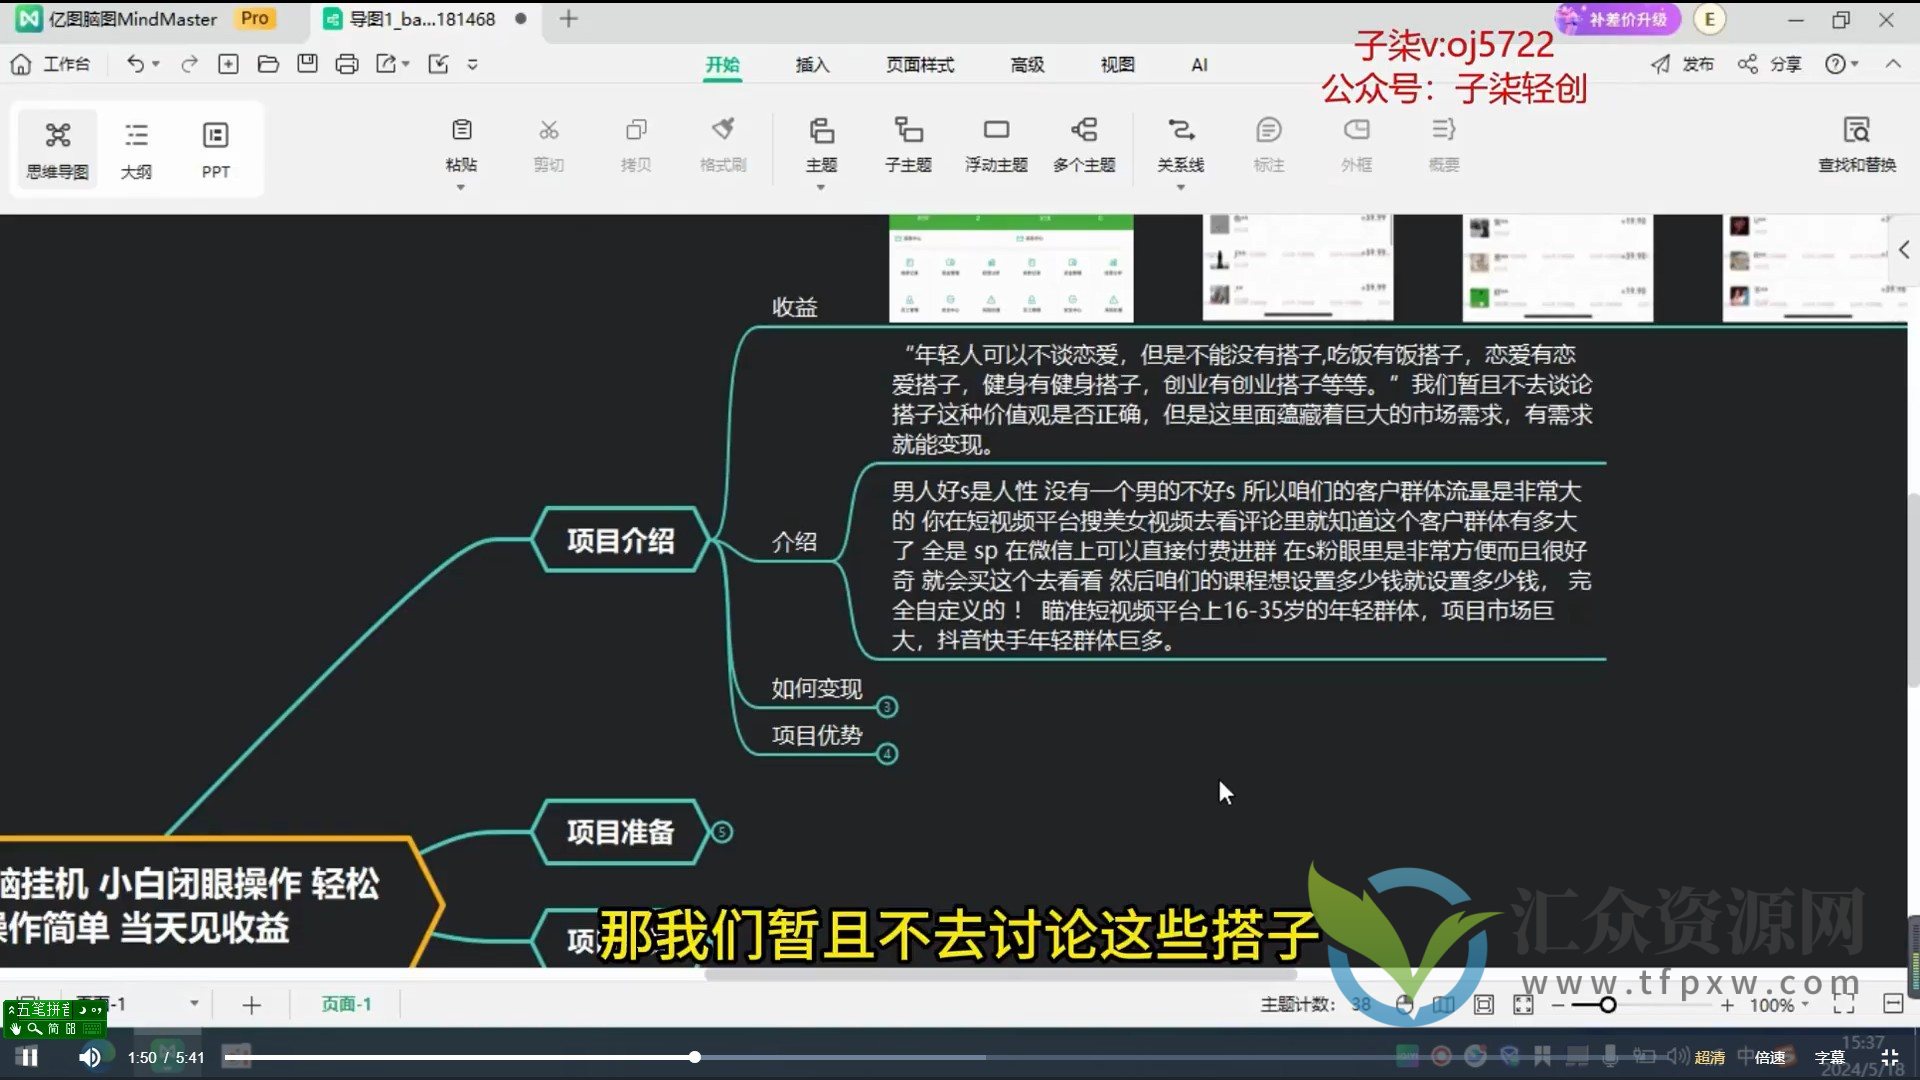Click the revenue screenshot thumbnail
The width and height of the screenshot is (1920, 1080).
(1009, 264)
